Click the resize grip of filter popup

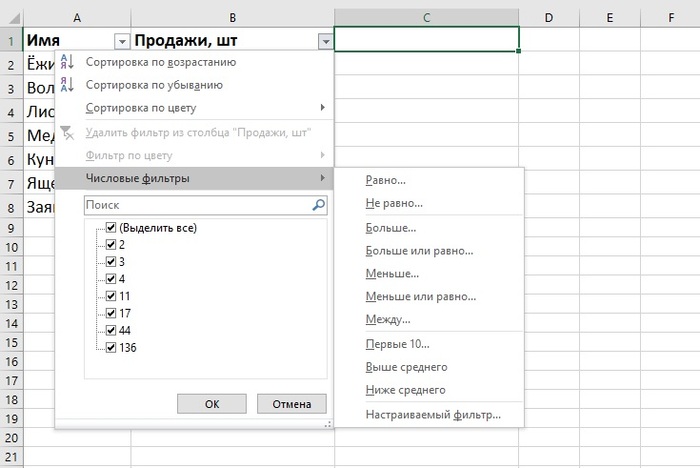click(x=327, y=424)
